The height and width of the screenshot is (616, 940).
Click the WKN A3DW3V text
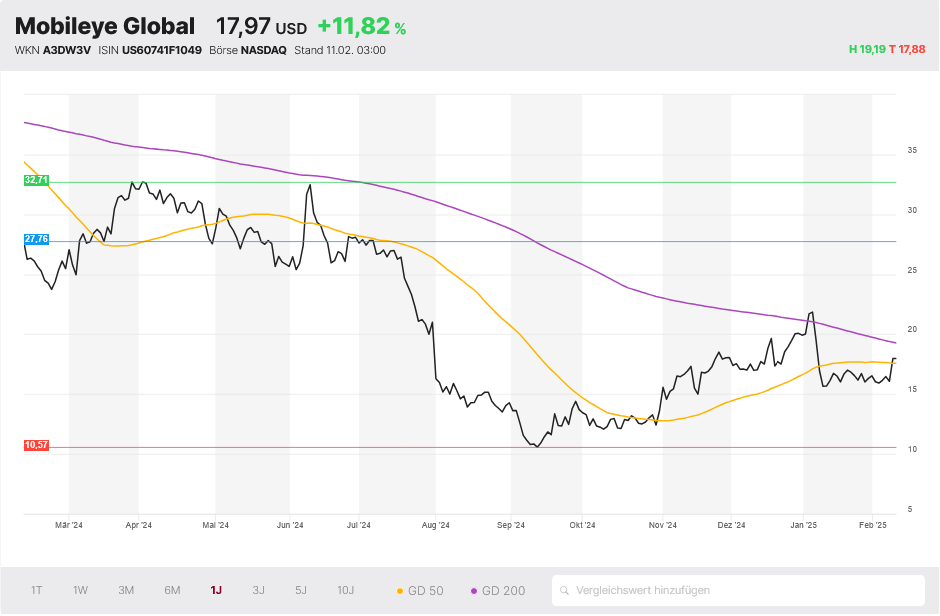click(53, 50)
